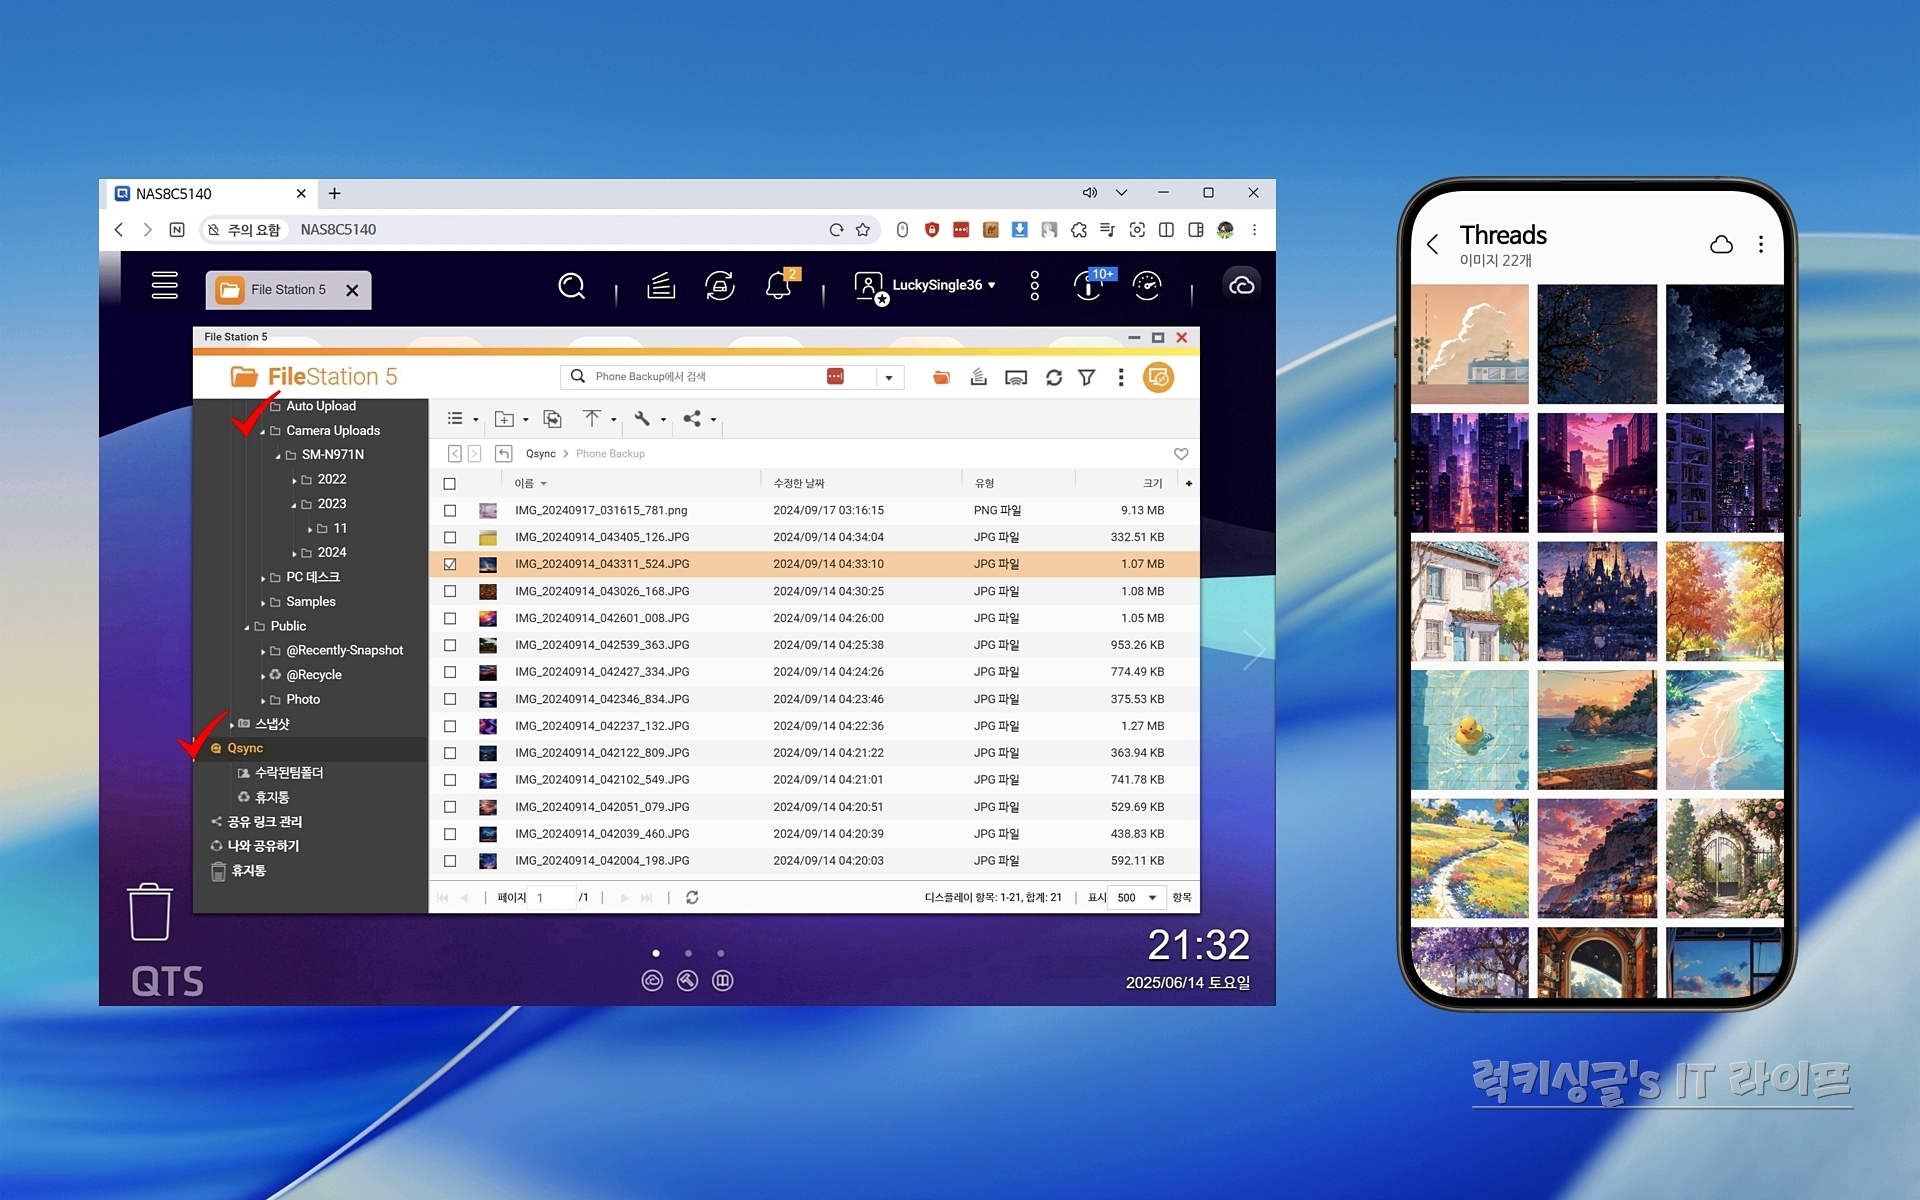1920x1200 pixels.
Task: Click the File Station remote mount folder icon
Action: 941,377
